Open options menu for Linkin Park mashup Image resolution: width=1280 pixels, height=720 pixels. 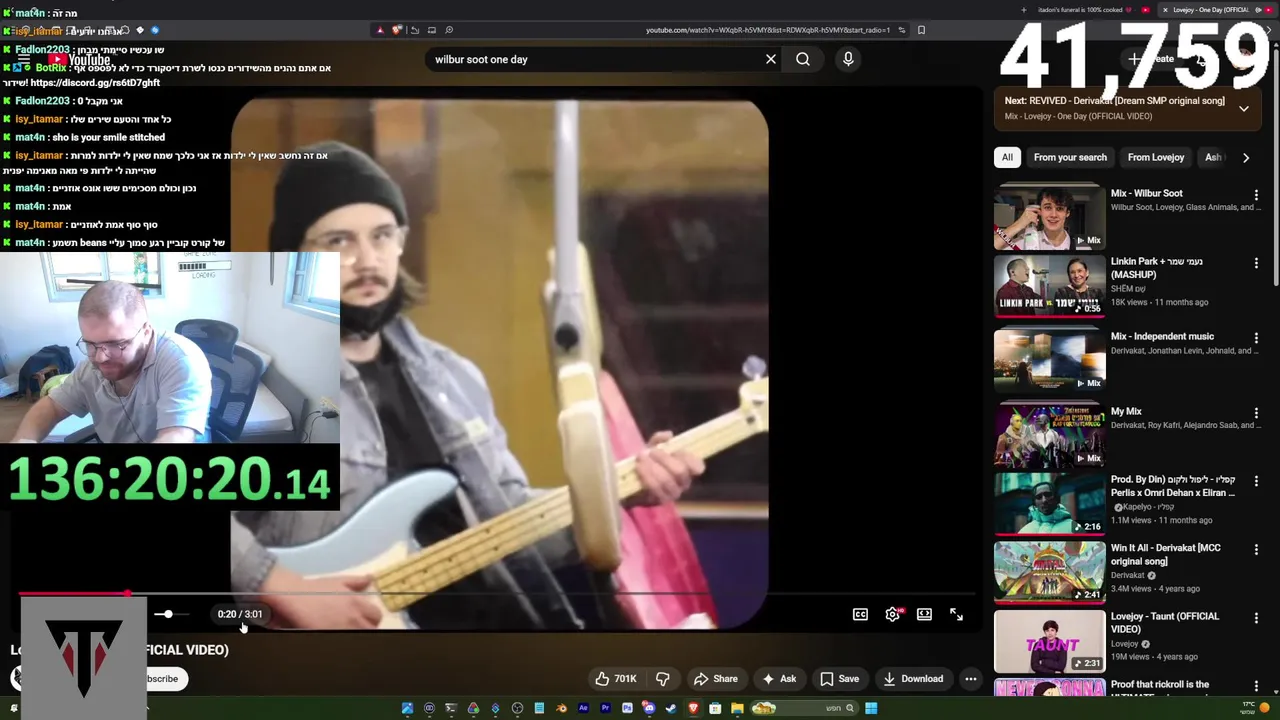1256,263
